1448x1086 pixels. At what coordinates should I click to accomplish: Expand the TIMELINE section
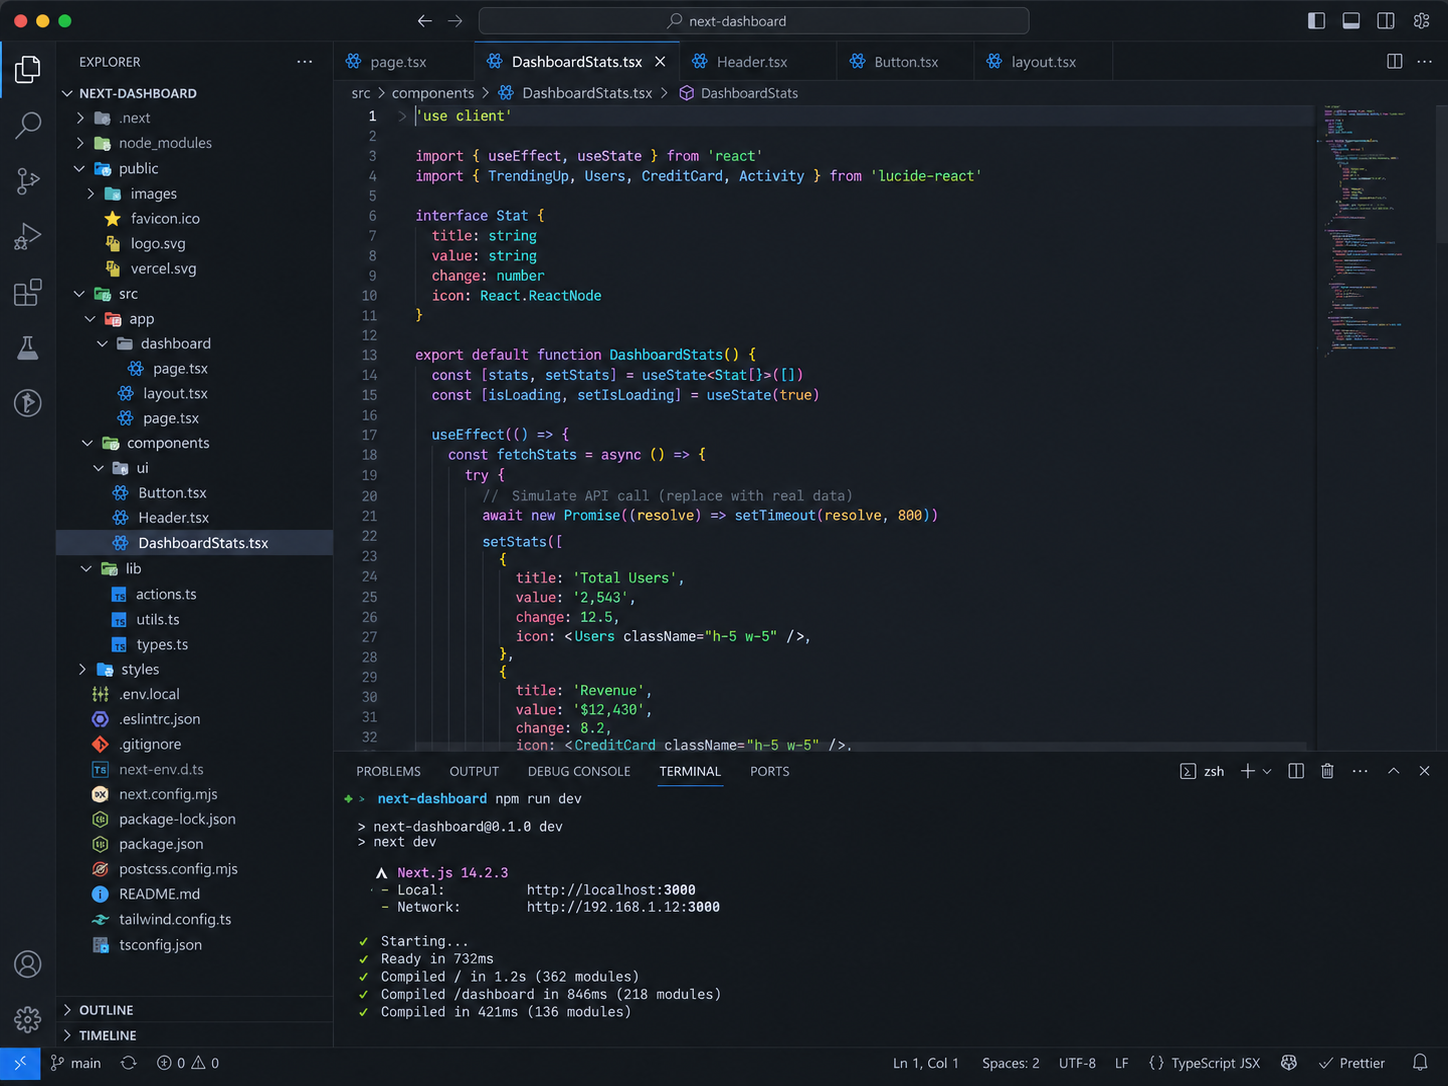click(194, 1035)
